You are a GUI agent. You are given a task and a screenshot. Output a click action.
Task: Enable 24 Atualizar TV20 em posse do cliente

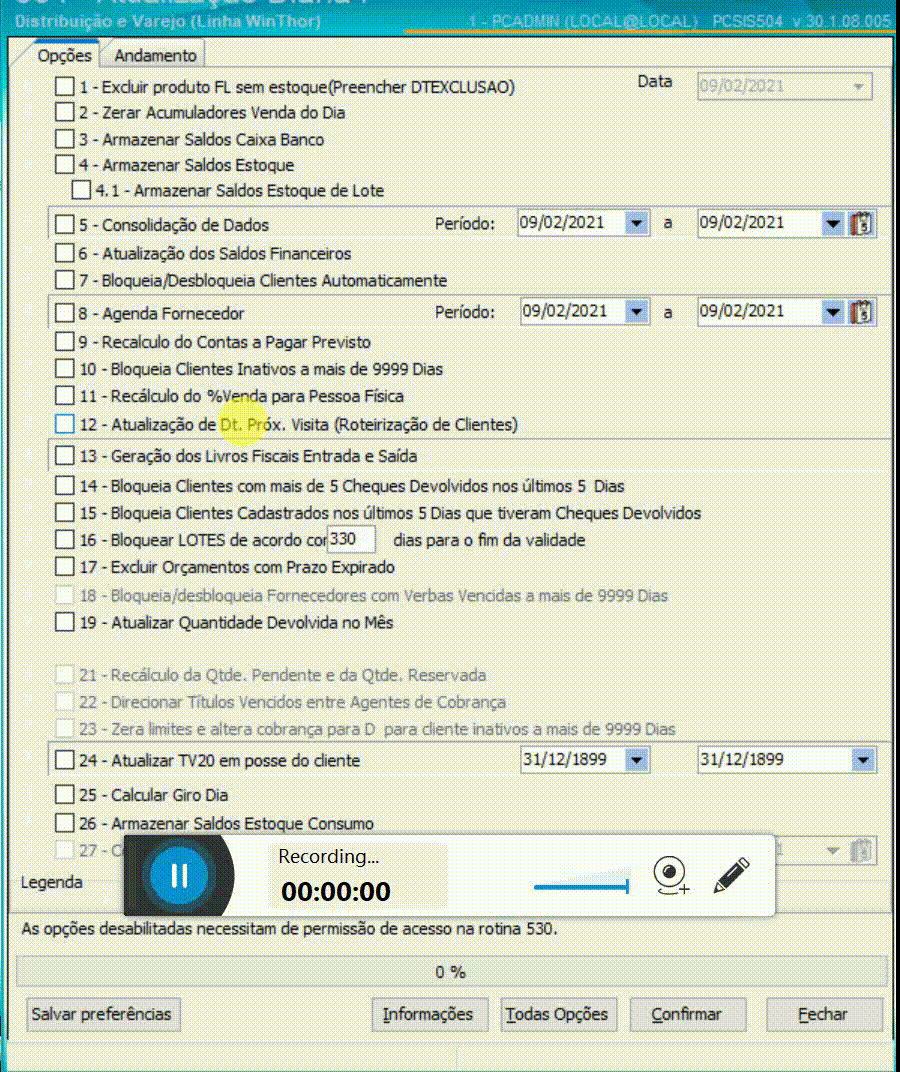(64, 760)
